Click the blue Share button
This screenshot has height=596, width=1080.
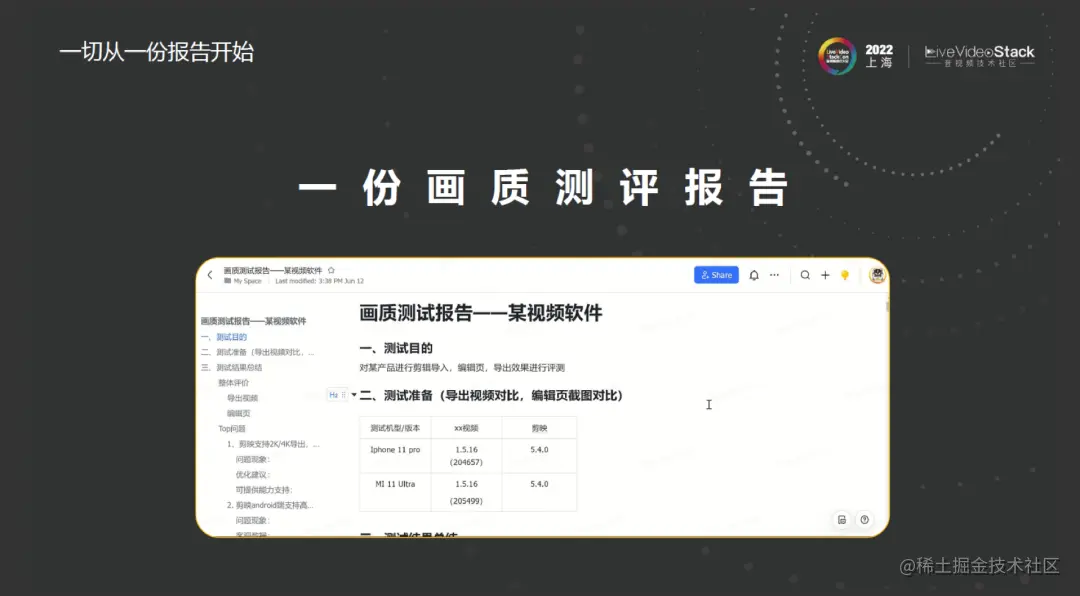(x=718, y=274)
